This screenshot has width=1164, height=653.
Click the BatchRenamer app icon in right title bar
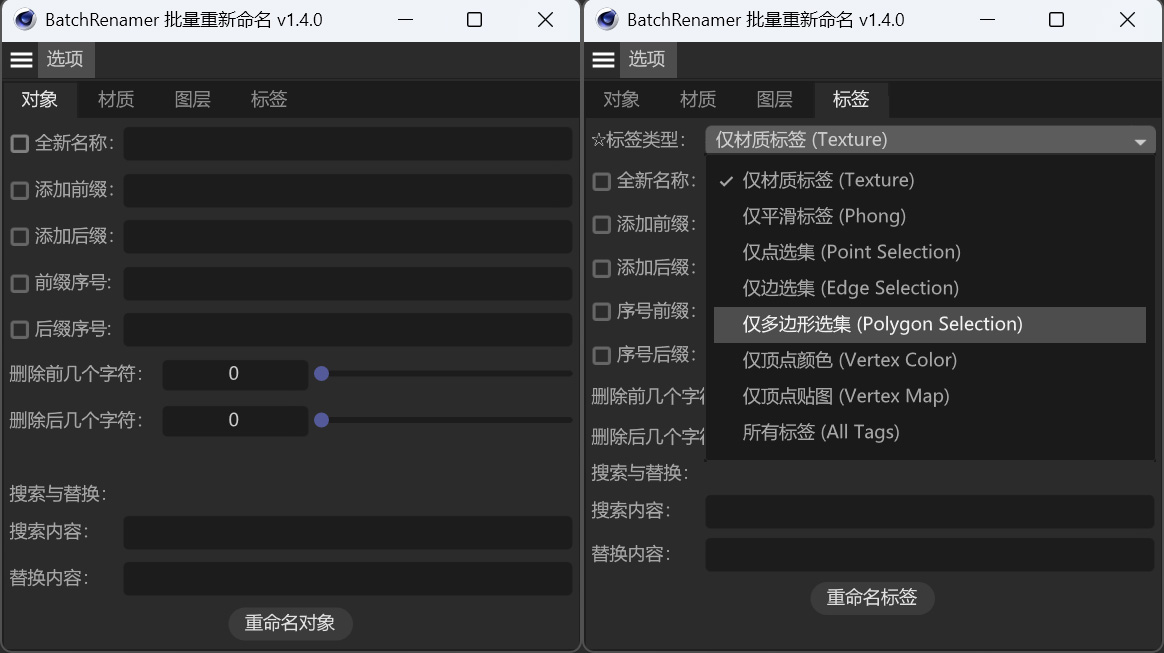click(x=605, y=19)
